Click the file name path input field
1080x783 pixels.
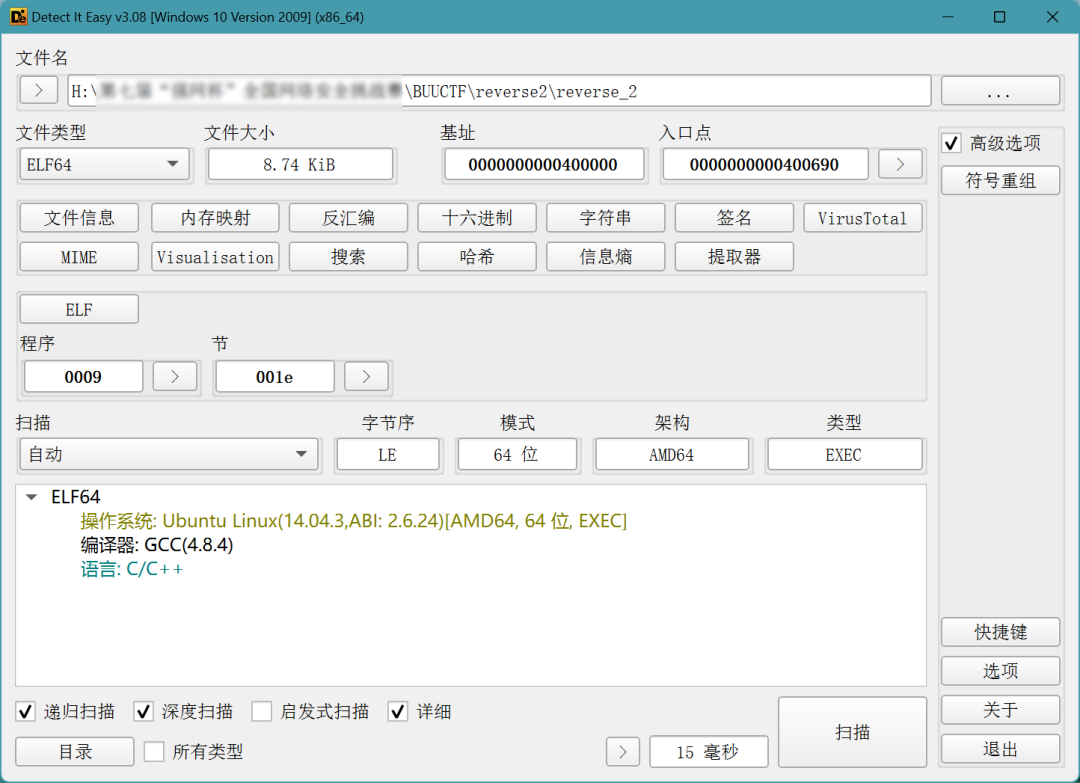(x=499, y=91)
